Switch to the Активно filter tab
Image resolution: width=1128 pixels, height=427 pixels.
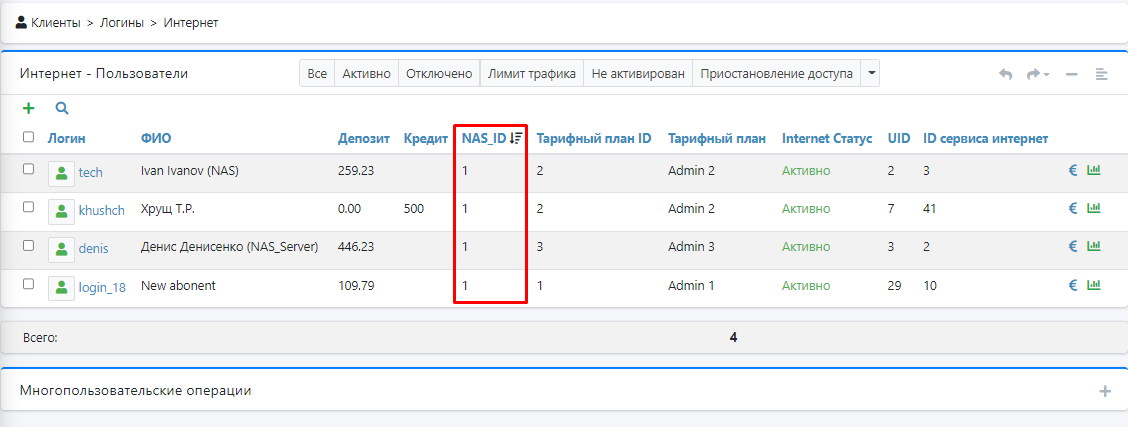click(x=366, y=74)
